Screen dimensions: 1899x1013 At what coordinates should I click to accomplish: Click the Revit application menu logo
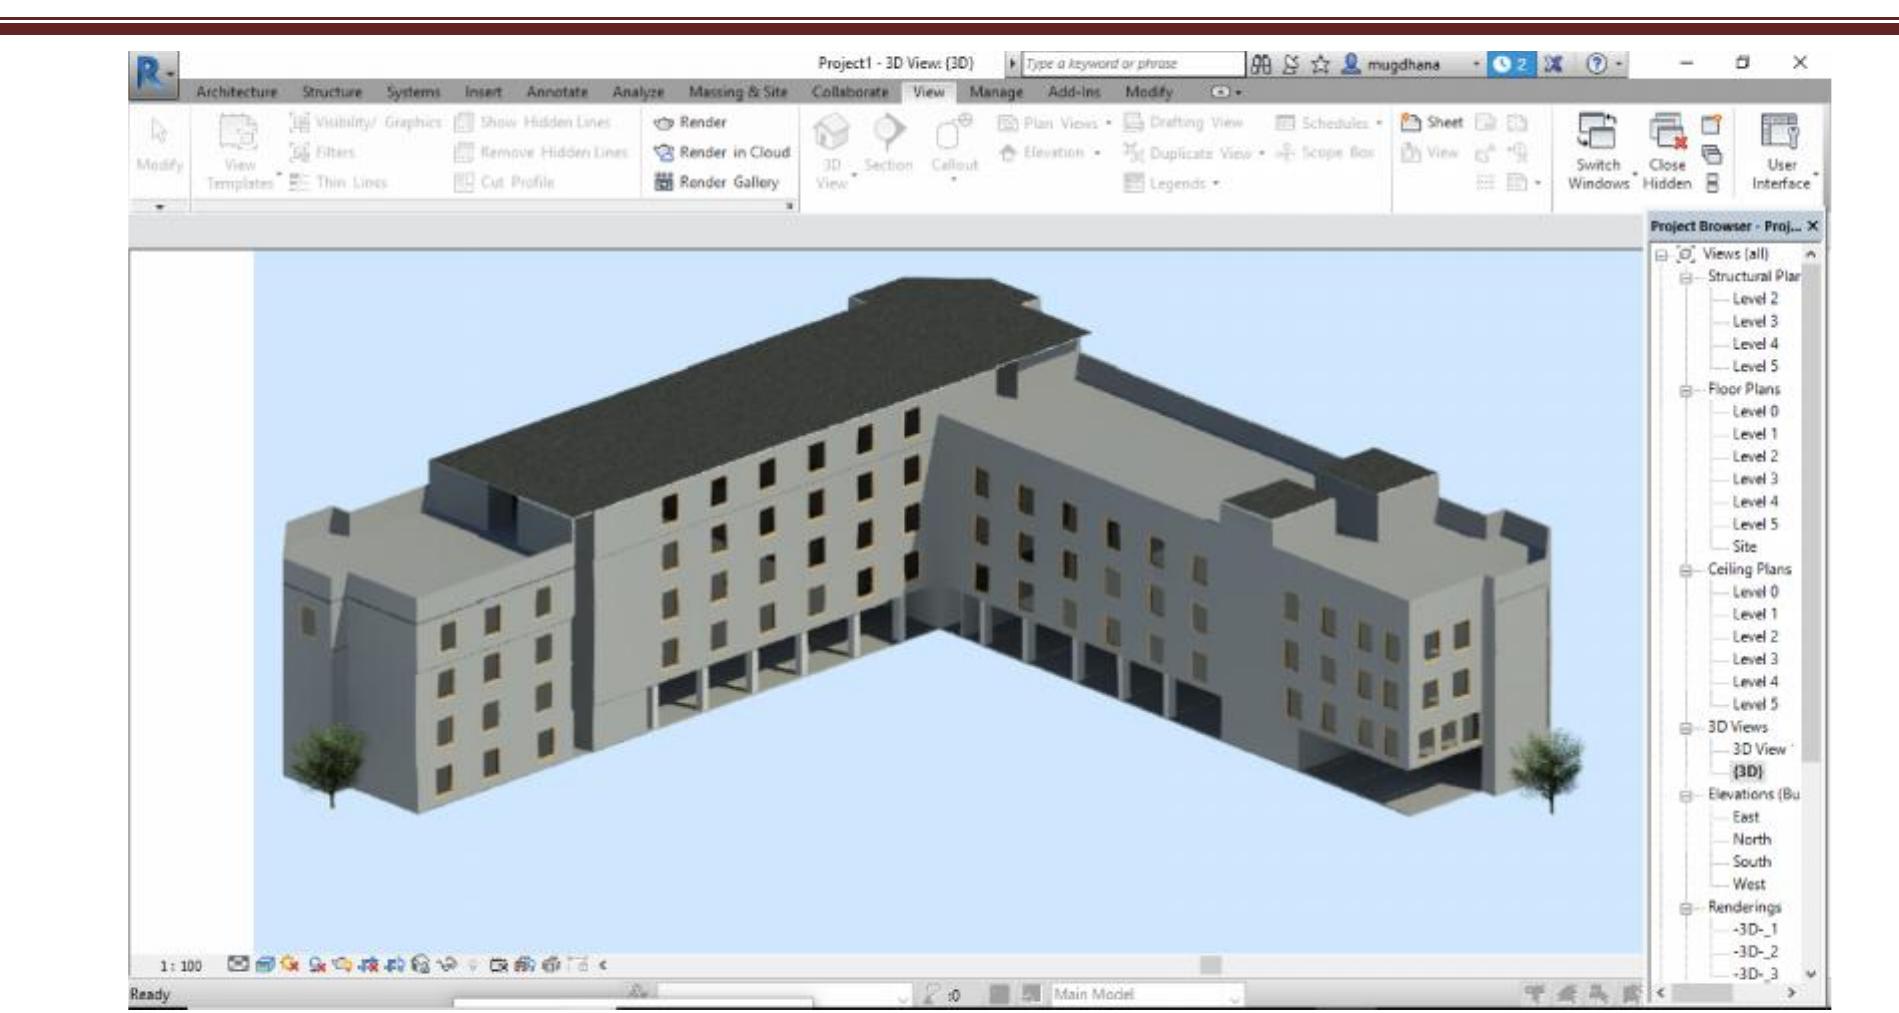pyautogui.click(x=151, y=75)
